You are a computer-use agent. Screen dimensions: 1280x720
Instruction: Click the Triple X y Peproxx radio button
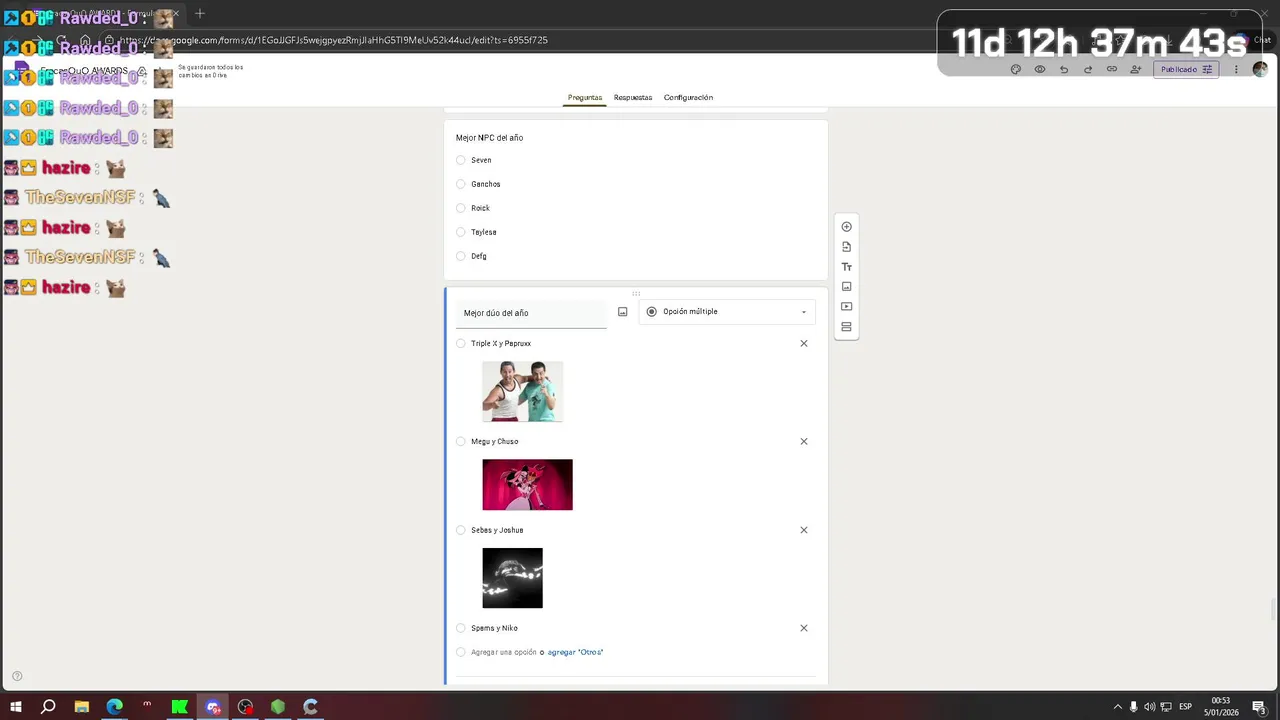pyautogui.click(x=461, y=343)
